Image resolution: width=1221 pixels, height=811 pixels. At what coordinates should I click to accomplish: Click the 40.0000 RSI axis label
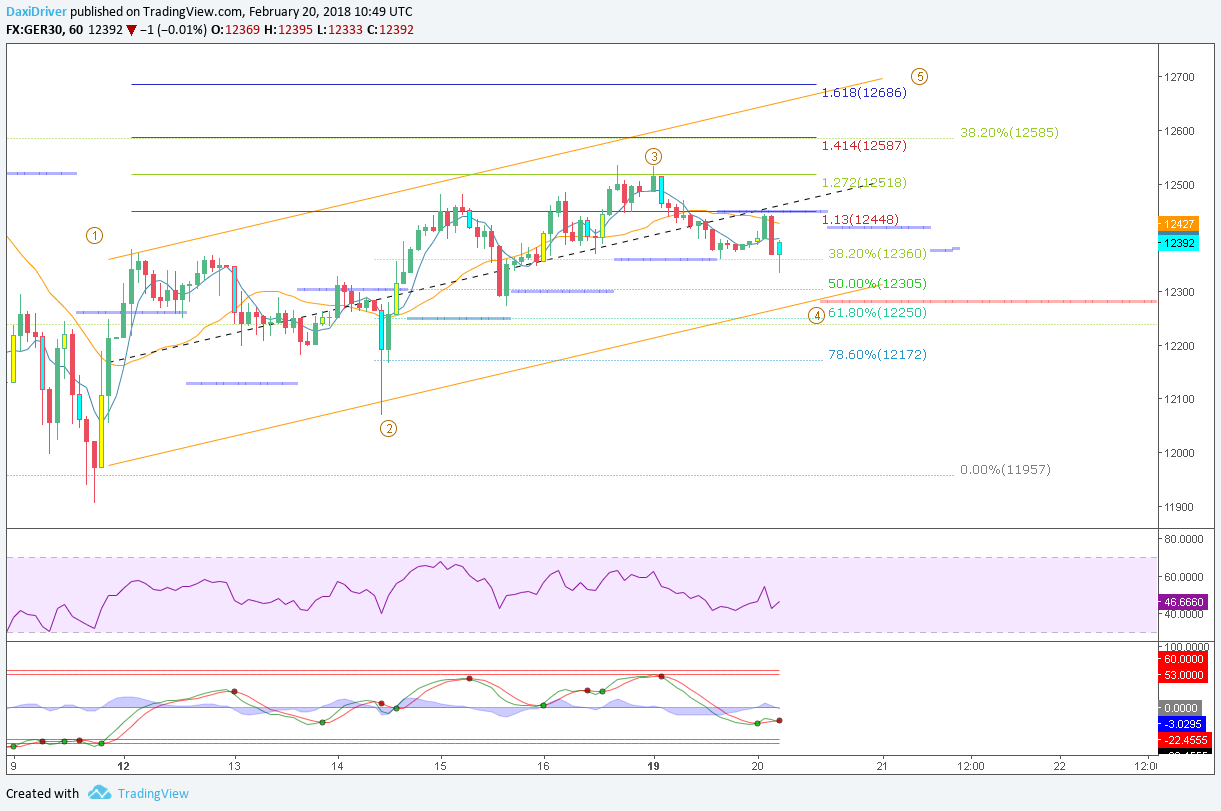(x=1184, y=614)
